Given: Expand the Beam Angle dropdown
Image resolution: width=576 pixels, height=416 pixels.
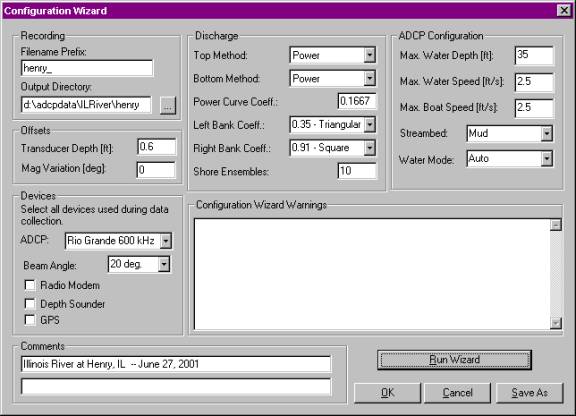Looking at the screenshot, I should 164,264.
